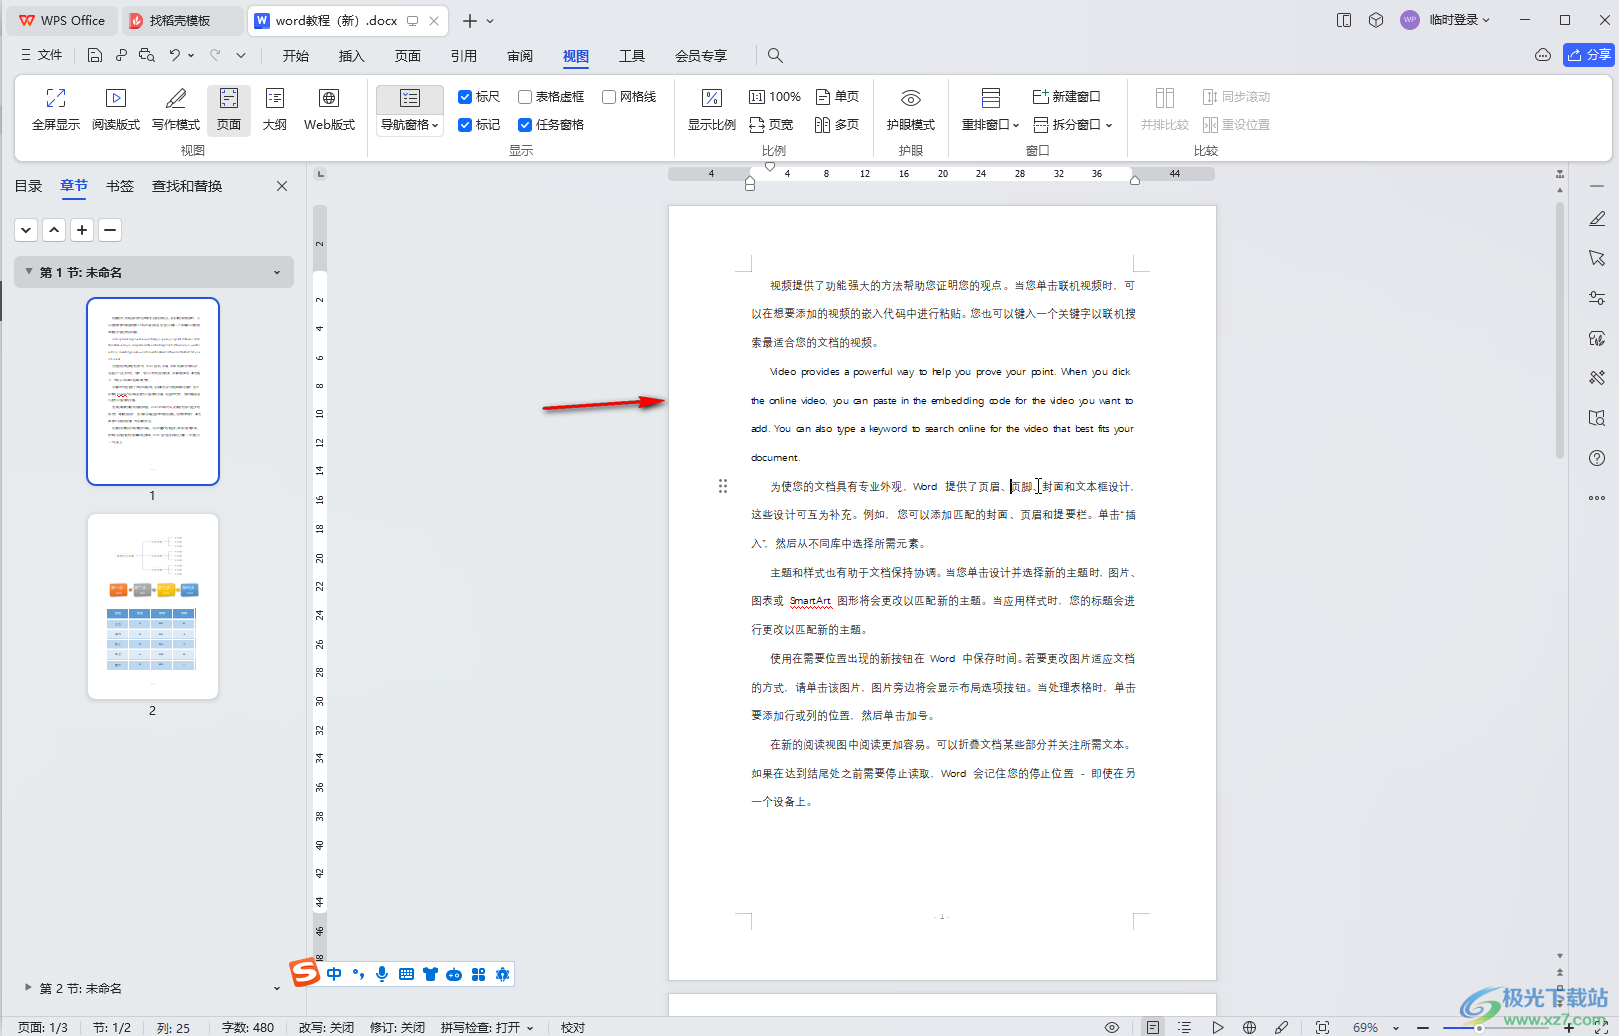Open the File menu
1619x1036 pixels.
click(41, 55)
